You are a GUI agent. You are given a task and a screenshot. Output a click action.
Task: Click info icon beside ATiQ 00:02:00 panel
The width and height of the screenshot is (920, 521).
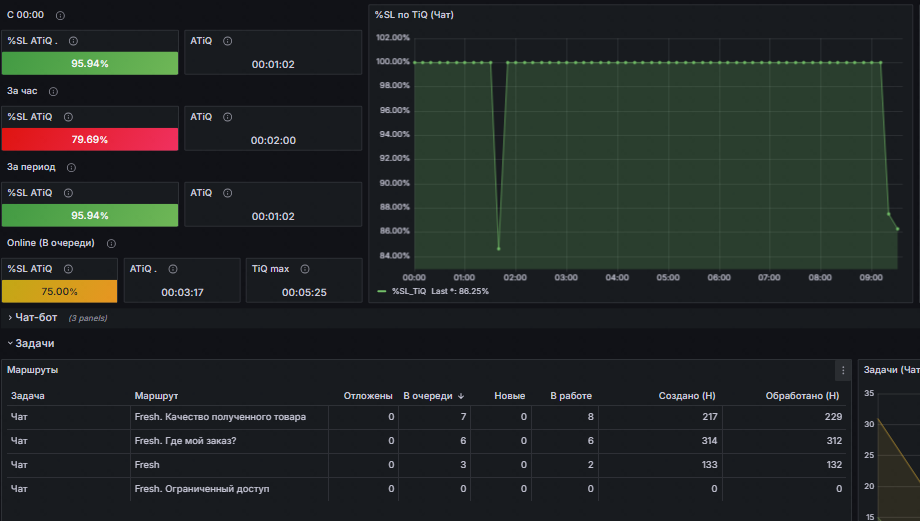coord(228,117)
